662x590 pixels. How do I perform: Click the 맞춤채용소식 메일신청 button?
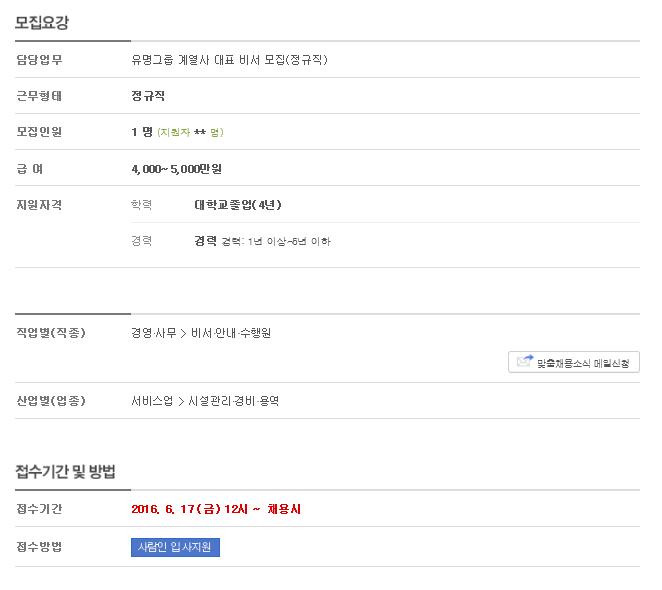[x=583, y=362]
